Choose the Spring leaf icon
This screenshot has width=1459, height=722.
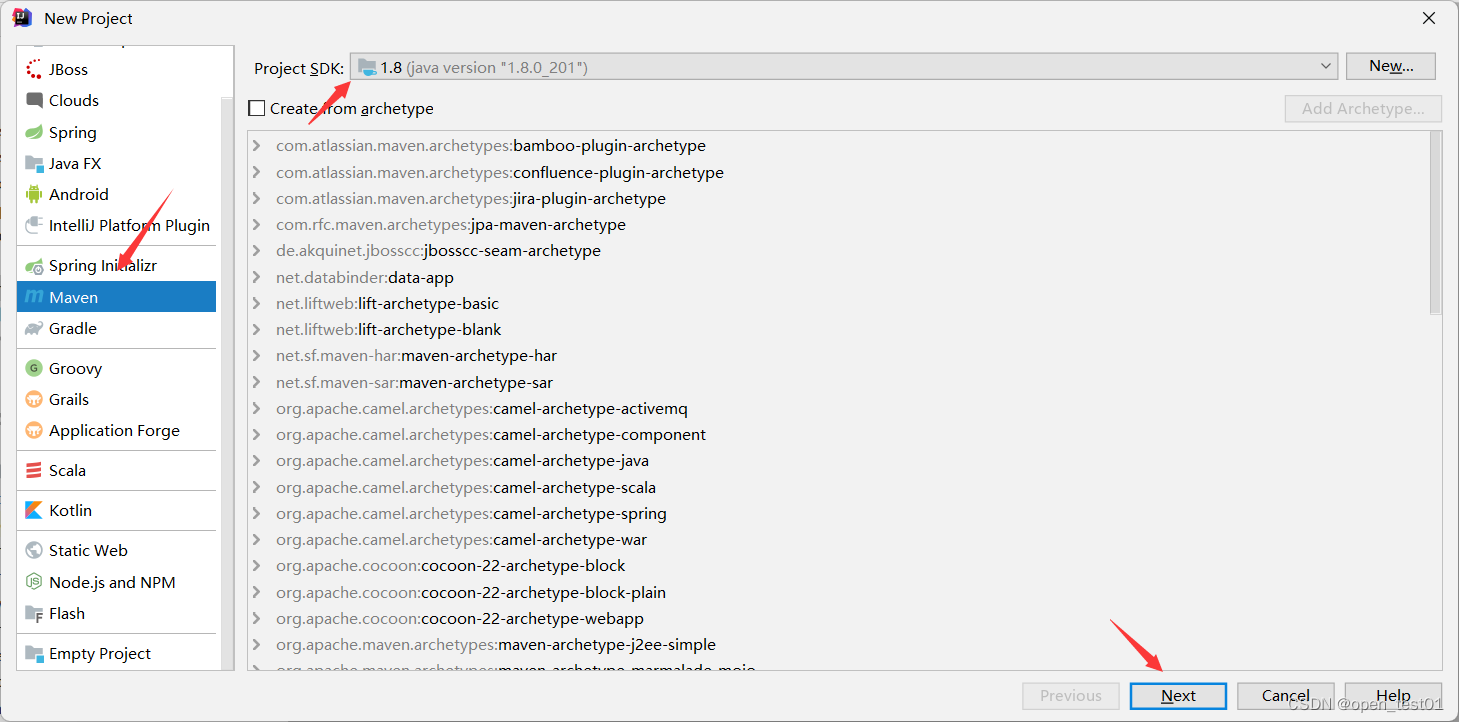pyautogui.click(x=34, y=132)
